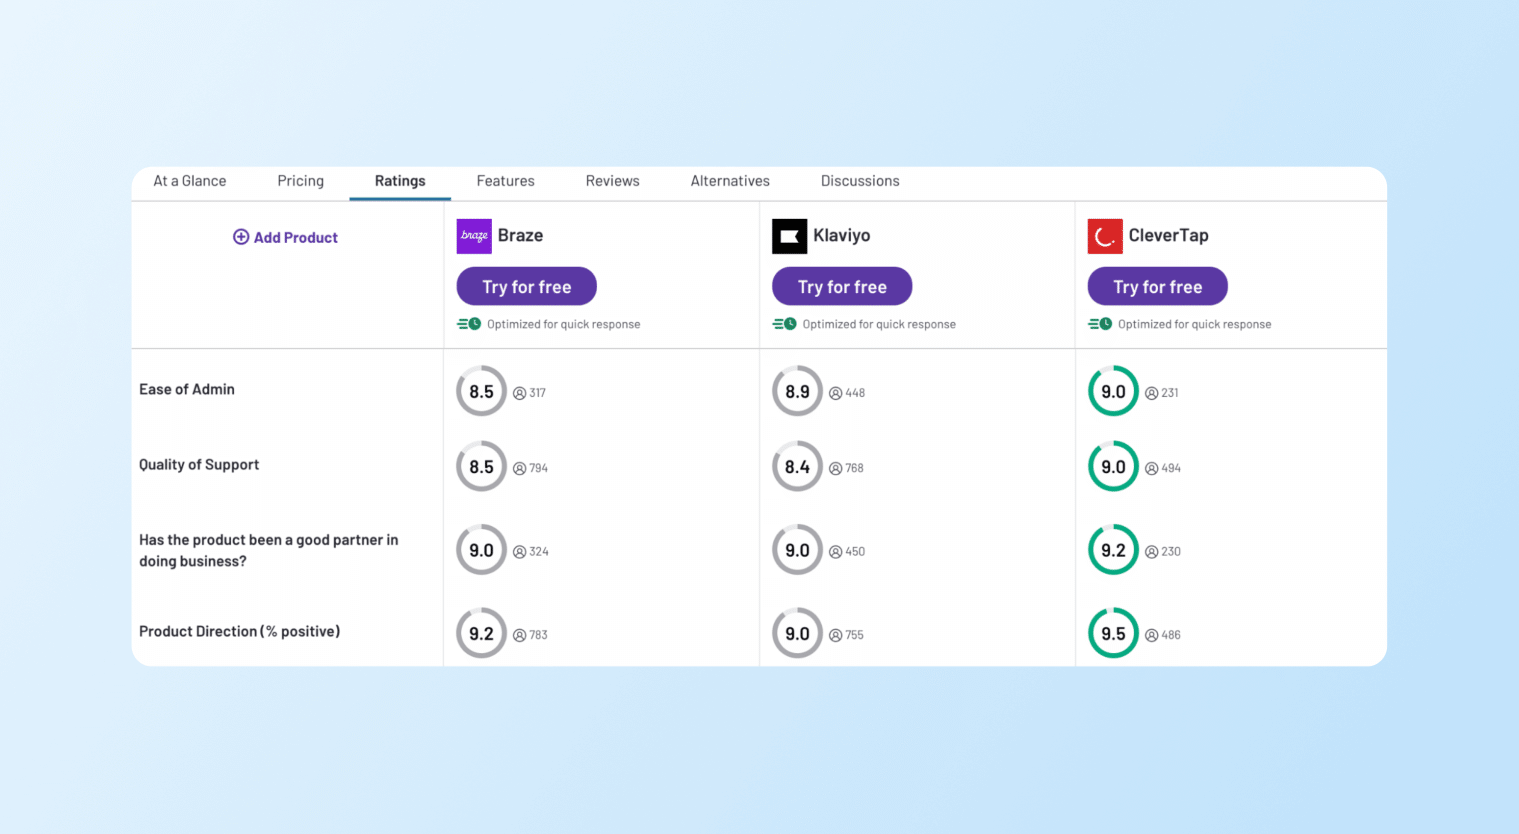Open the Pricing tab
Image resolution: width=1519 pixels, height=834 pixels.
[x=300, y=181]
